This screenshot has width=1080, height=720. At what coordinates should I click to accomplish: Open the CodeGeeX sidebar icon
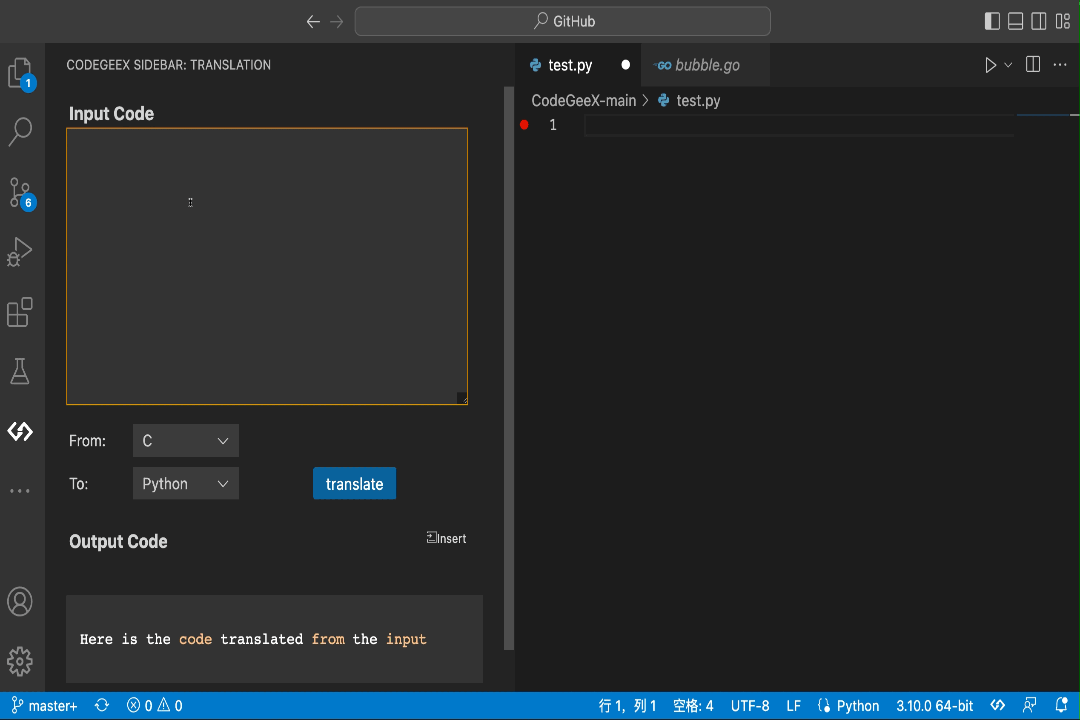(20, 432)
